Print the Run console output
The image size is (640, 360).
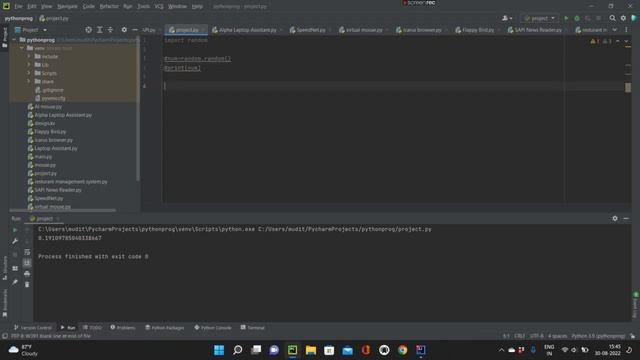(27, 273)
